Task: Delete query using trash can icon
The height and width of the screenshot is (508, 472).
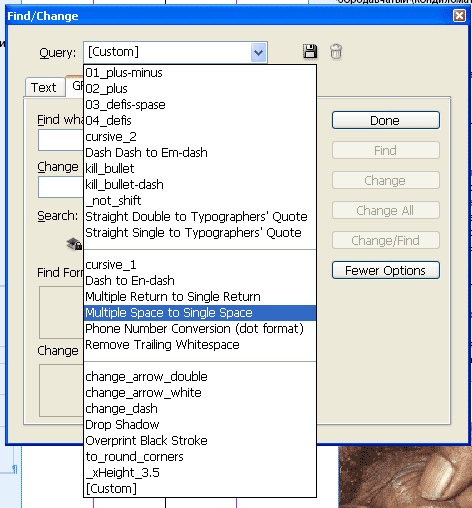Action: coord(336,52)
